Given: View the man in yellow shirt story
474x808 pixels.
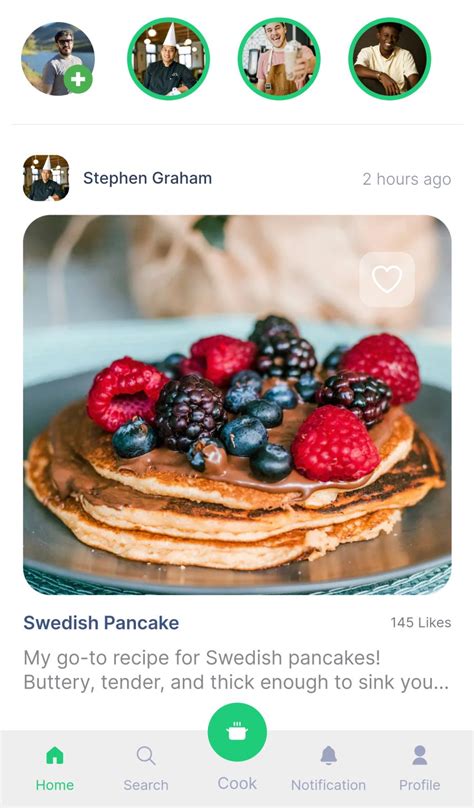Looking at the screenshot, I should coord(390,59).
